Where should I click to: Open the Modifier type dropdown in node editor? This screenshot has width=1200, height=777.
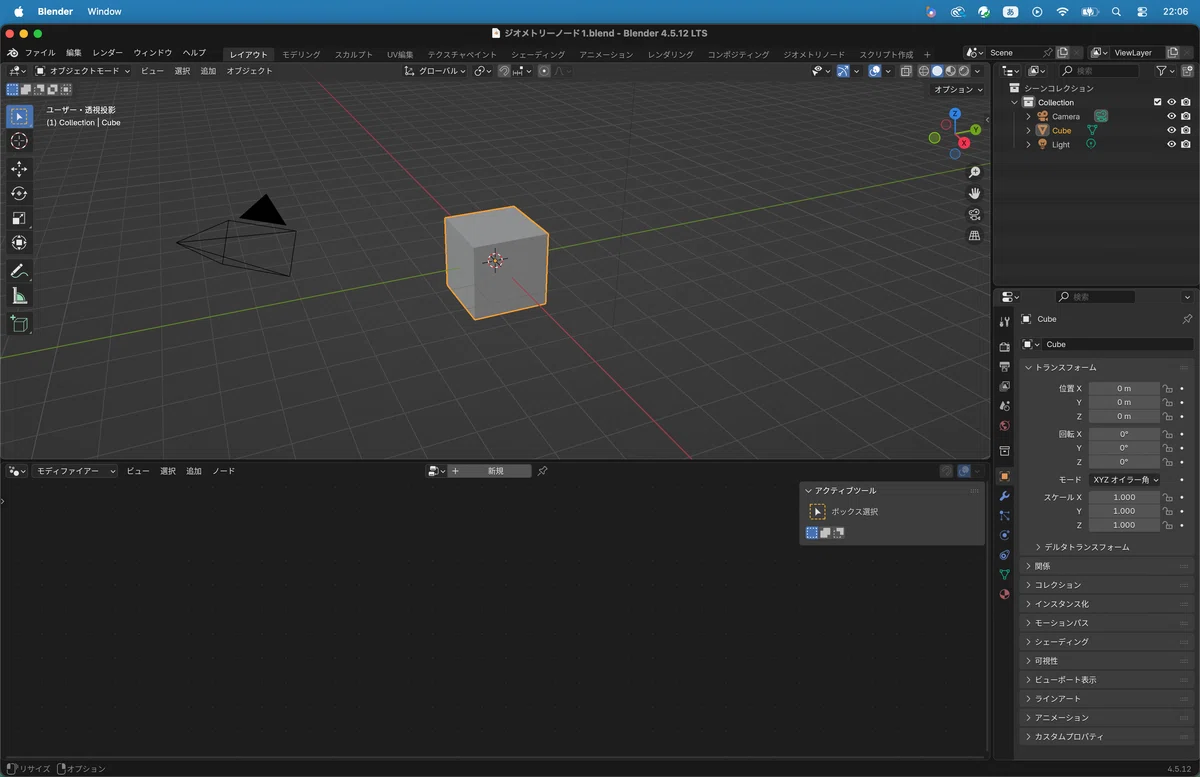75,471
